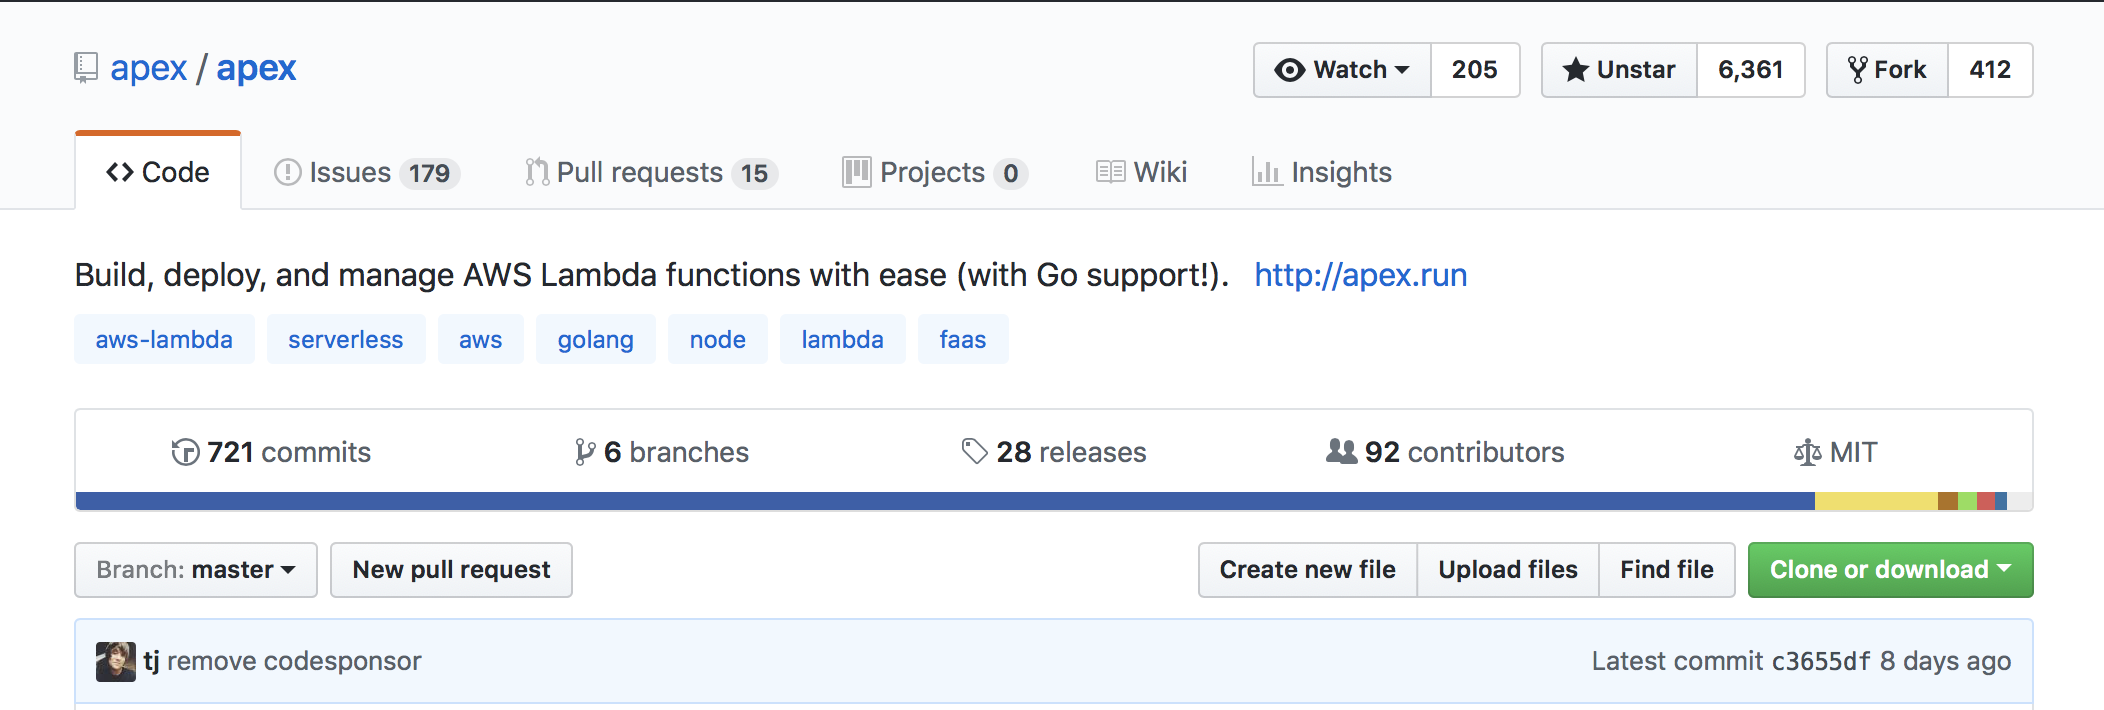2104x710 pixels.
Task: Click the branches icon beside 6 branches
Action: (x=585, y=453)
